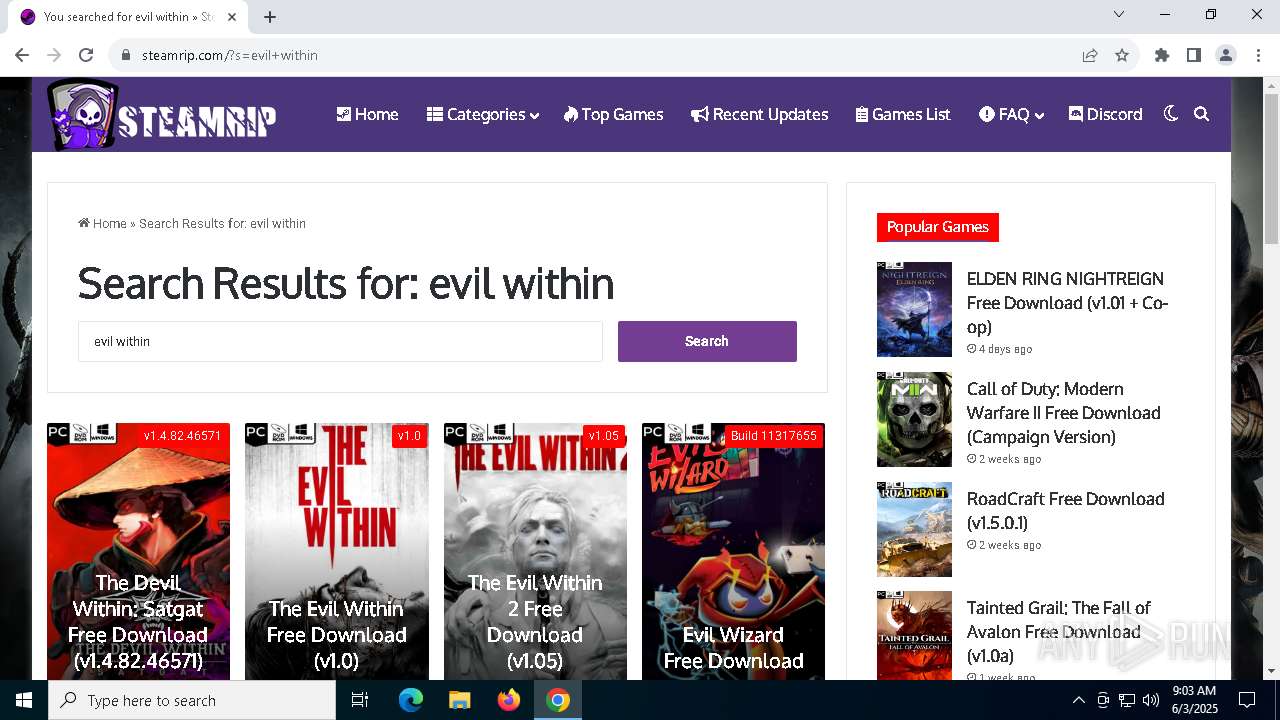Launch Firefox from taskbar
This screenshot has width=1280, height=720.
tap(509, 700)
